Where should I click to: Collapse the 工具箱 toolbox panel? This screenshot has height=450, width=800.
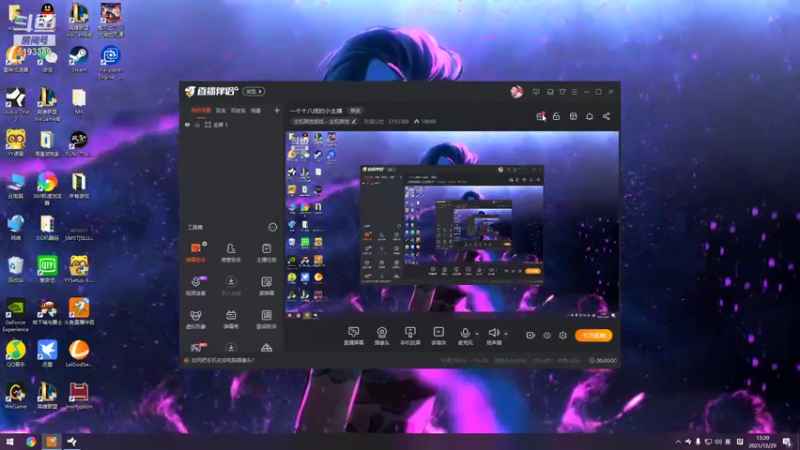tap(272, 227)
